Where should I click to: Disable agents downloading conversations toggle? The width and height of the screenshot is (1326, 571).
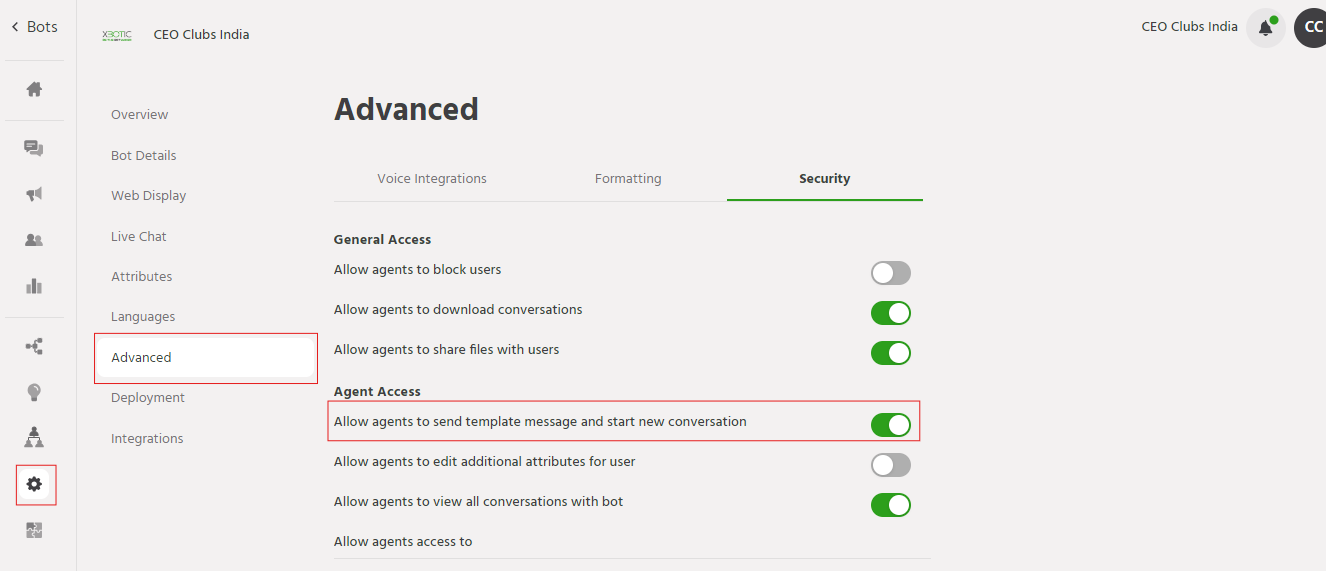tap(890, 313)
